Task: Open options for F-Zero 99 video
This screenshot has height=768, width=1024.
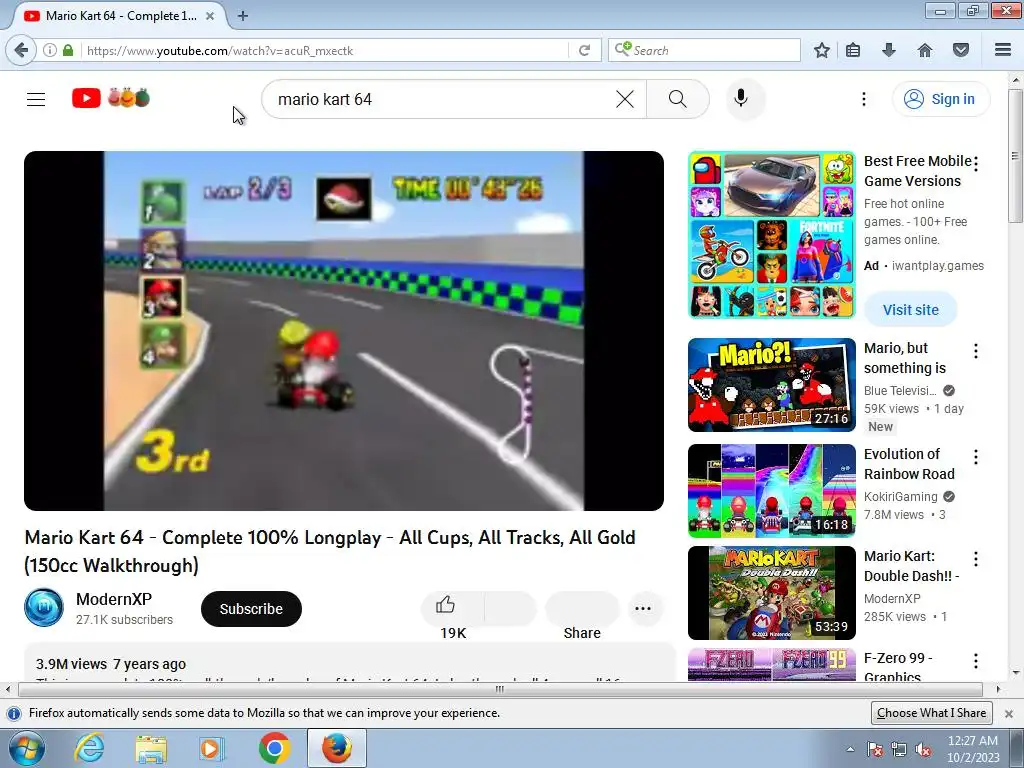Action: (x=976, y=661)
